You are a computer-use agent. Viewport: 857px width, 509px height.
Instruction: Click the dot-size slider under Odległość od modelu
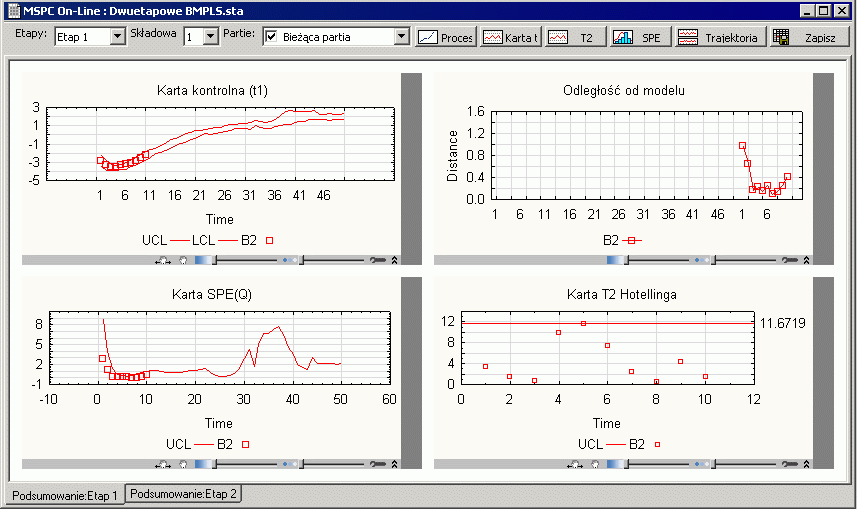click(735, 260)
